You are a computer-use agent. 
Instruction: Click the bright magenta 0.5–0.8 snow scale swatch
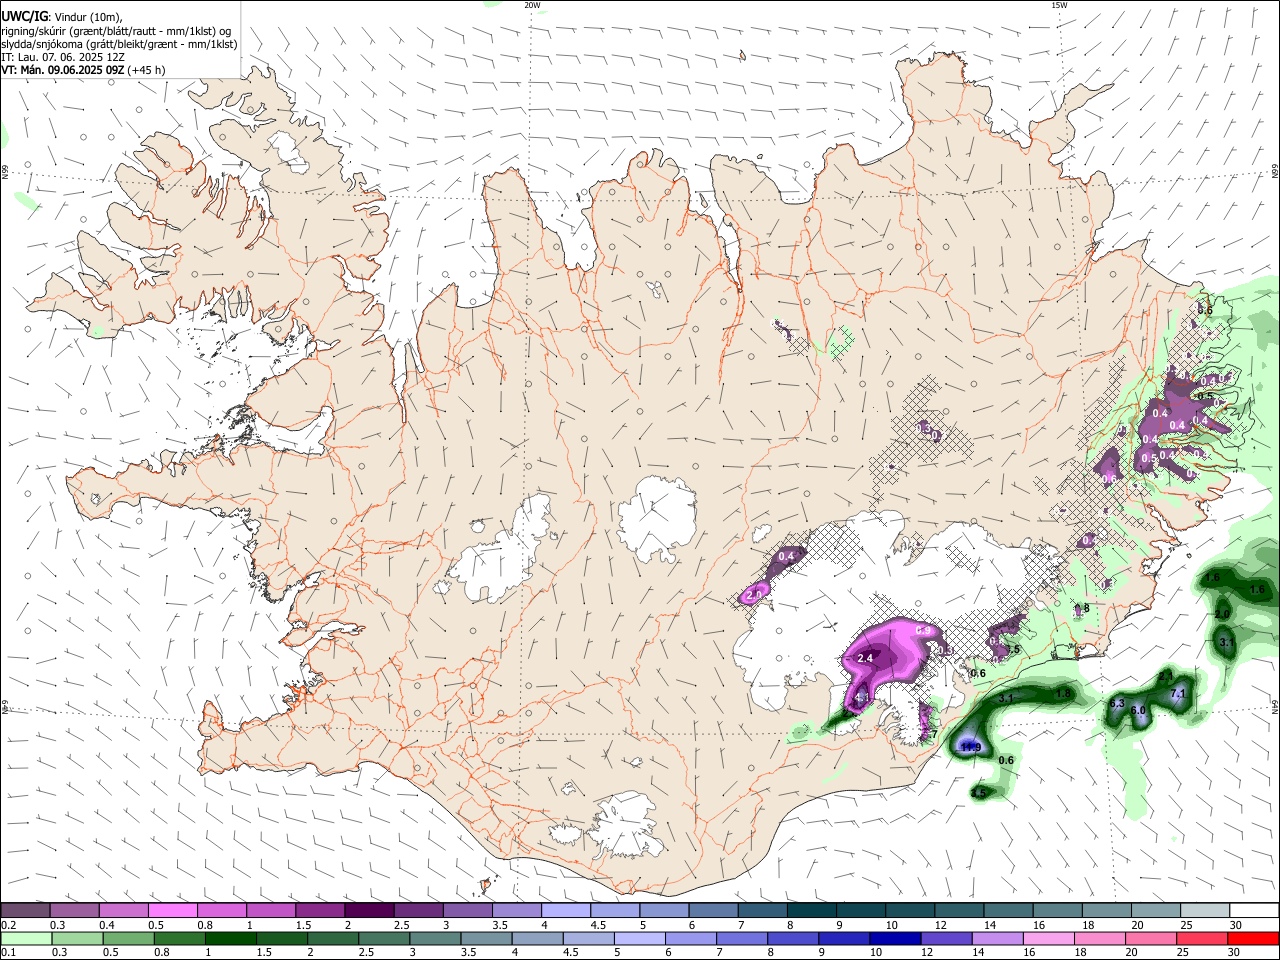(x=173, y=911)
